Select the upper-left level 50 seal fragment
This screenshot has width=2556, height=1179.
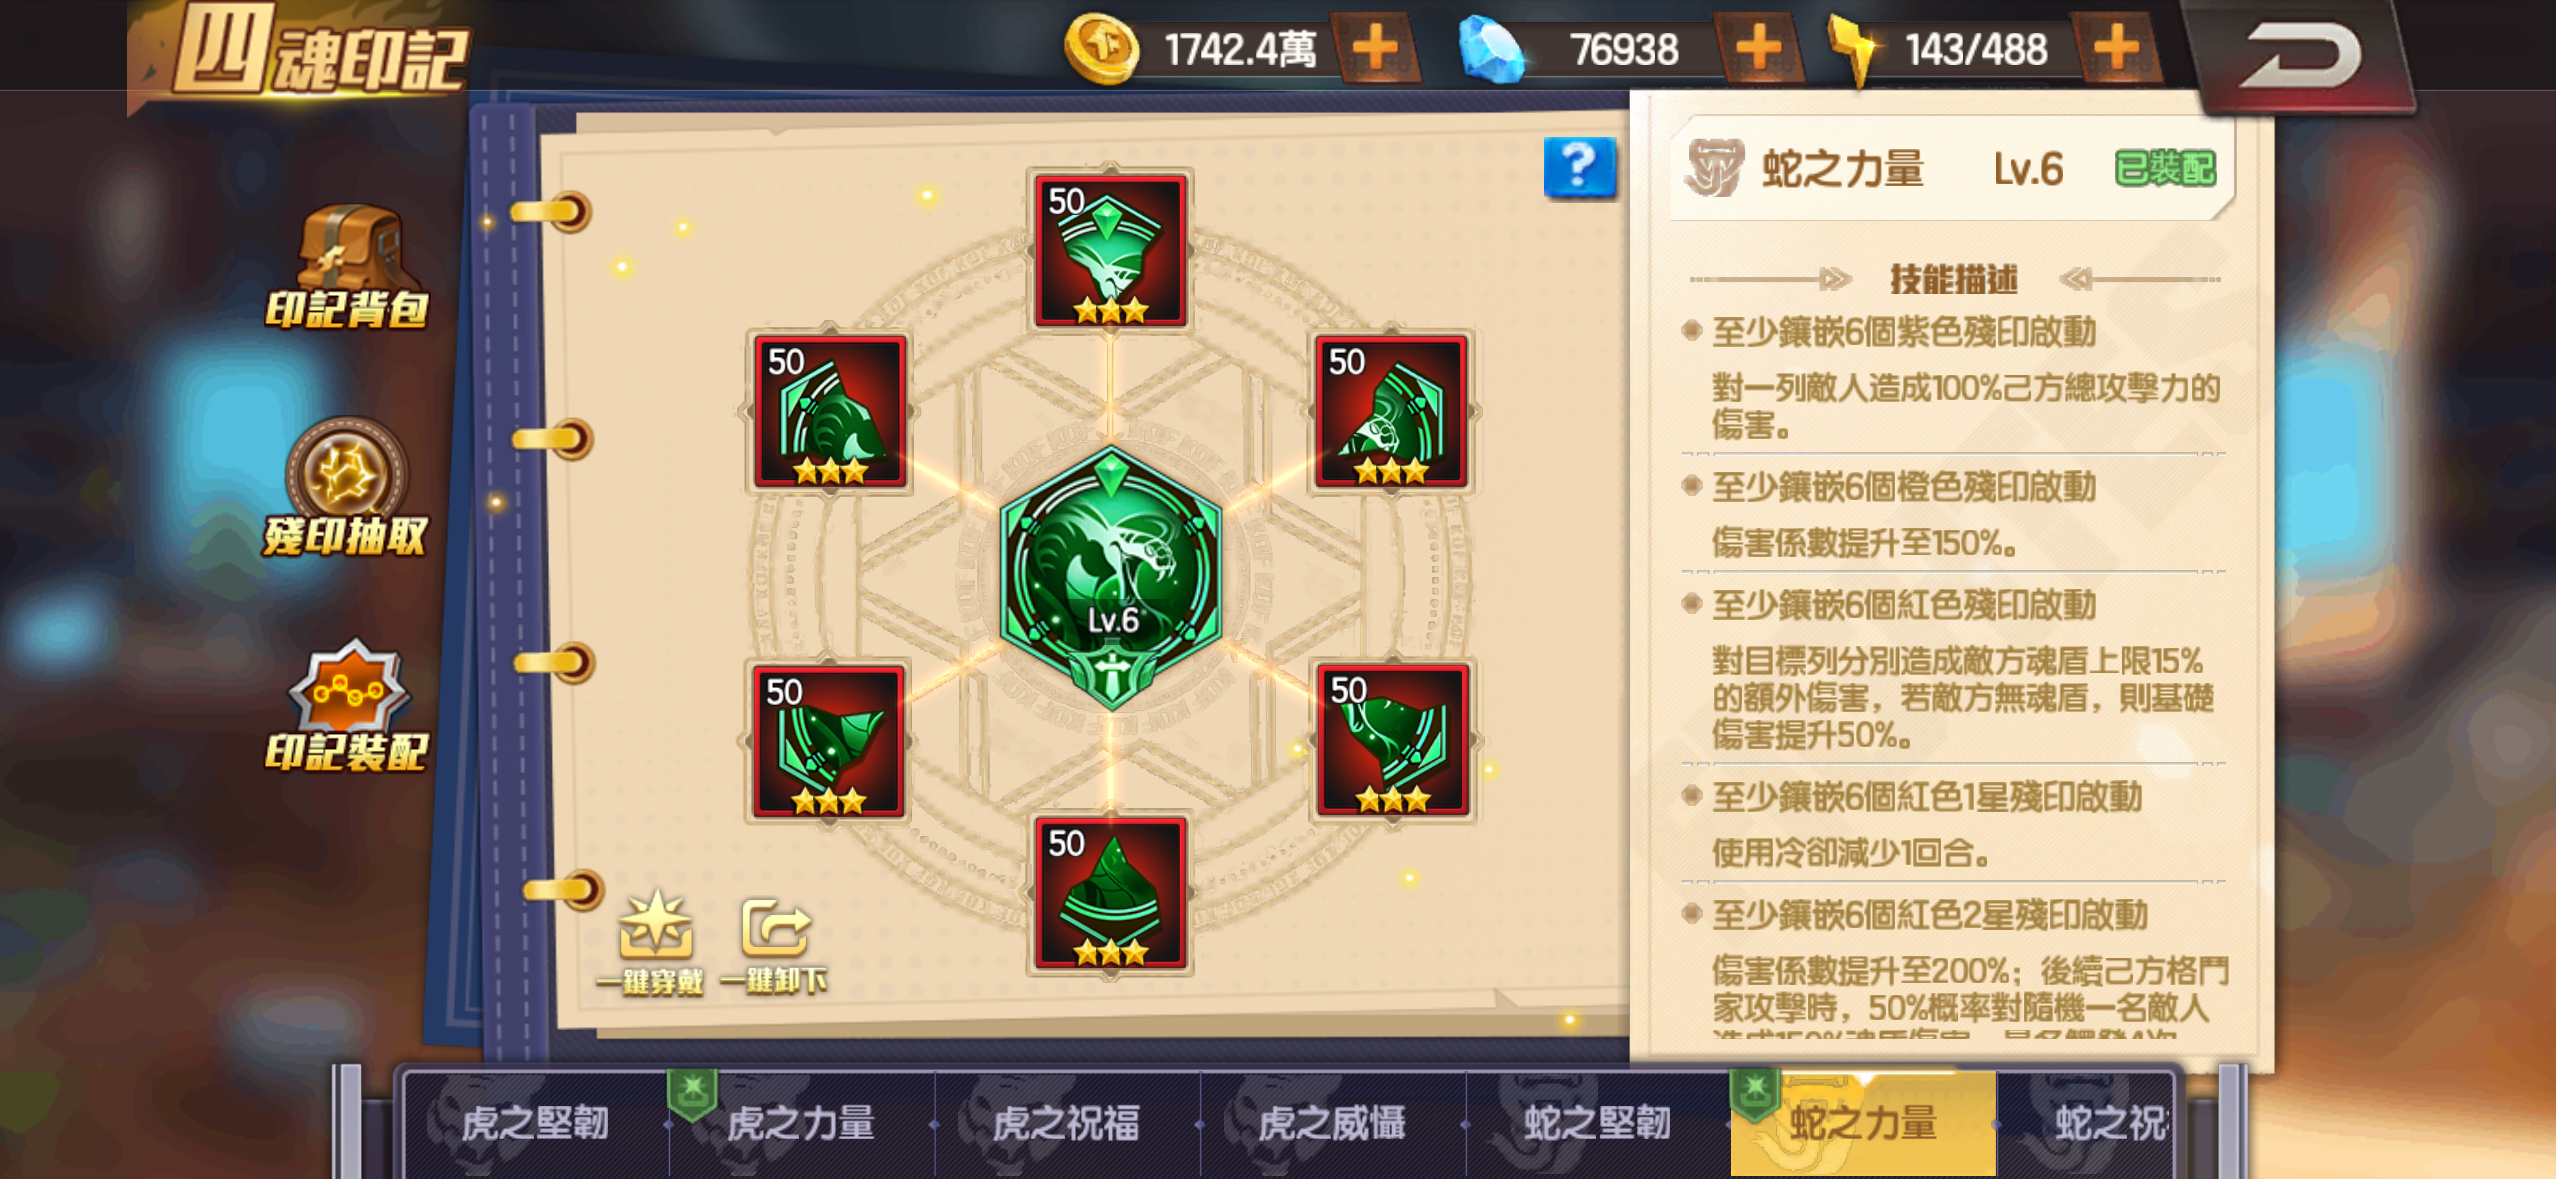830,411
